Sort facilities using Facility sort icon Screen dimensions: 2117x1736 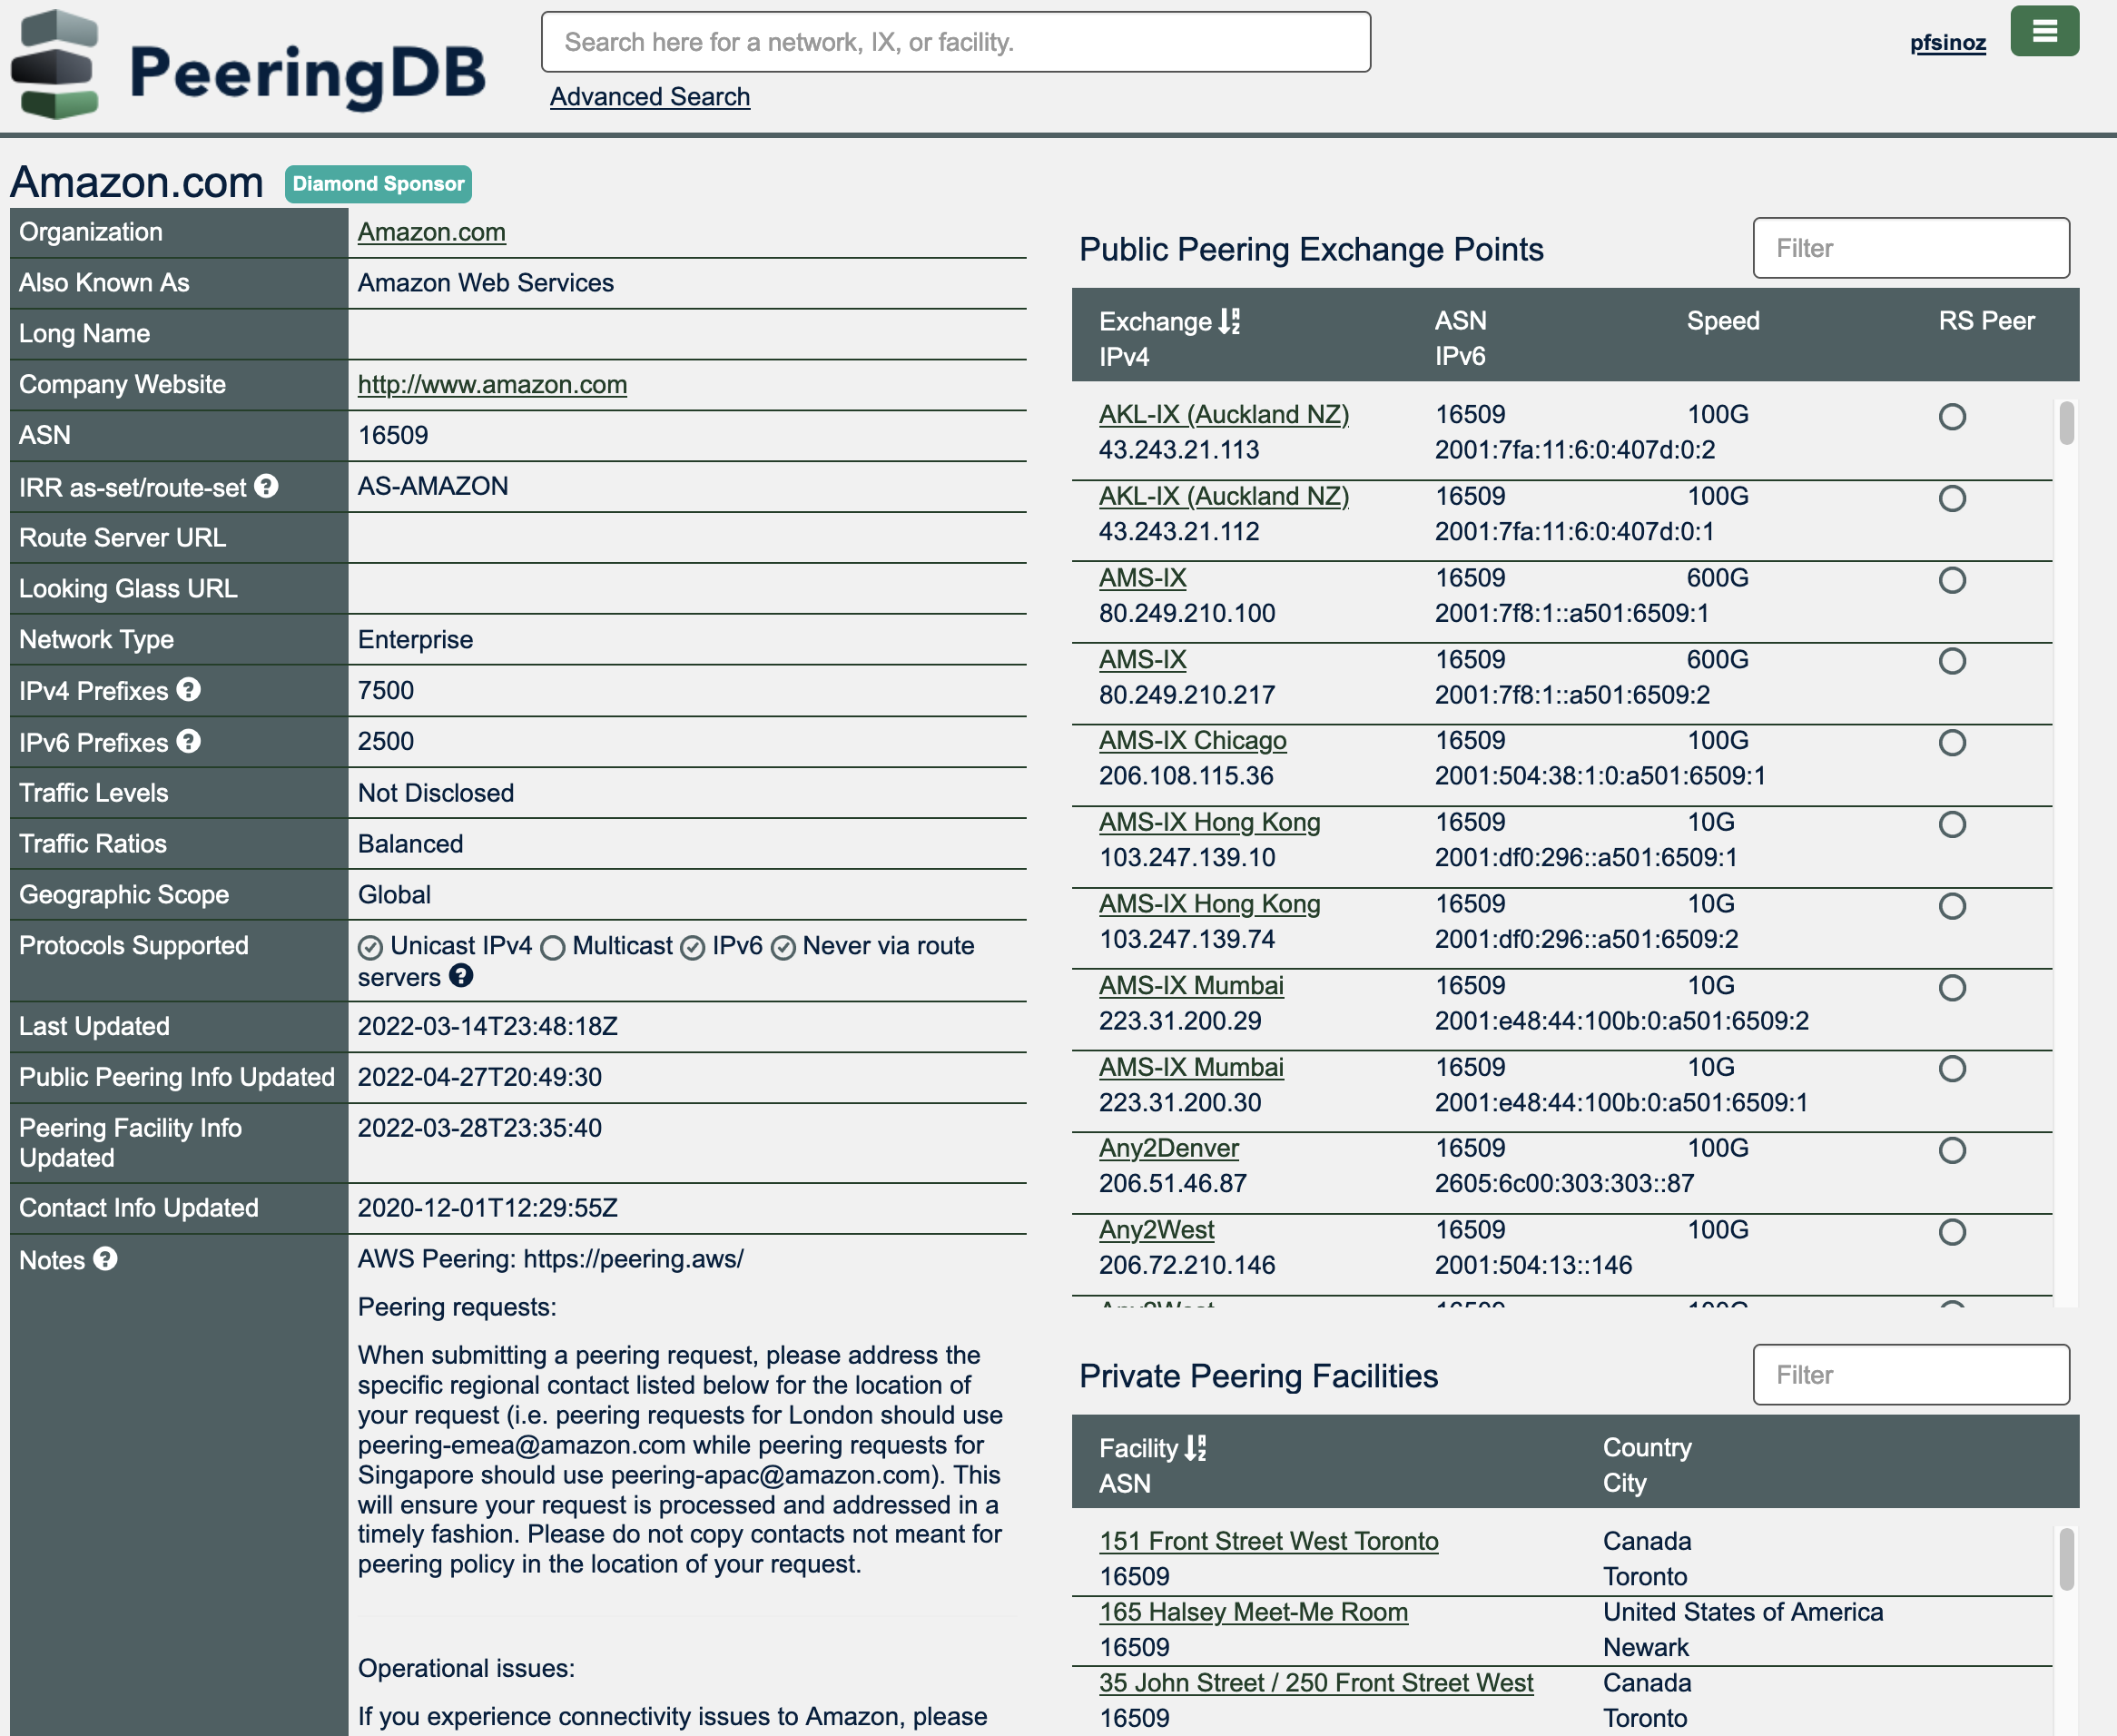pos(1195,1447)
